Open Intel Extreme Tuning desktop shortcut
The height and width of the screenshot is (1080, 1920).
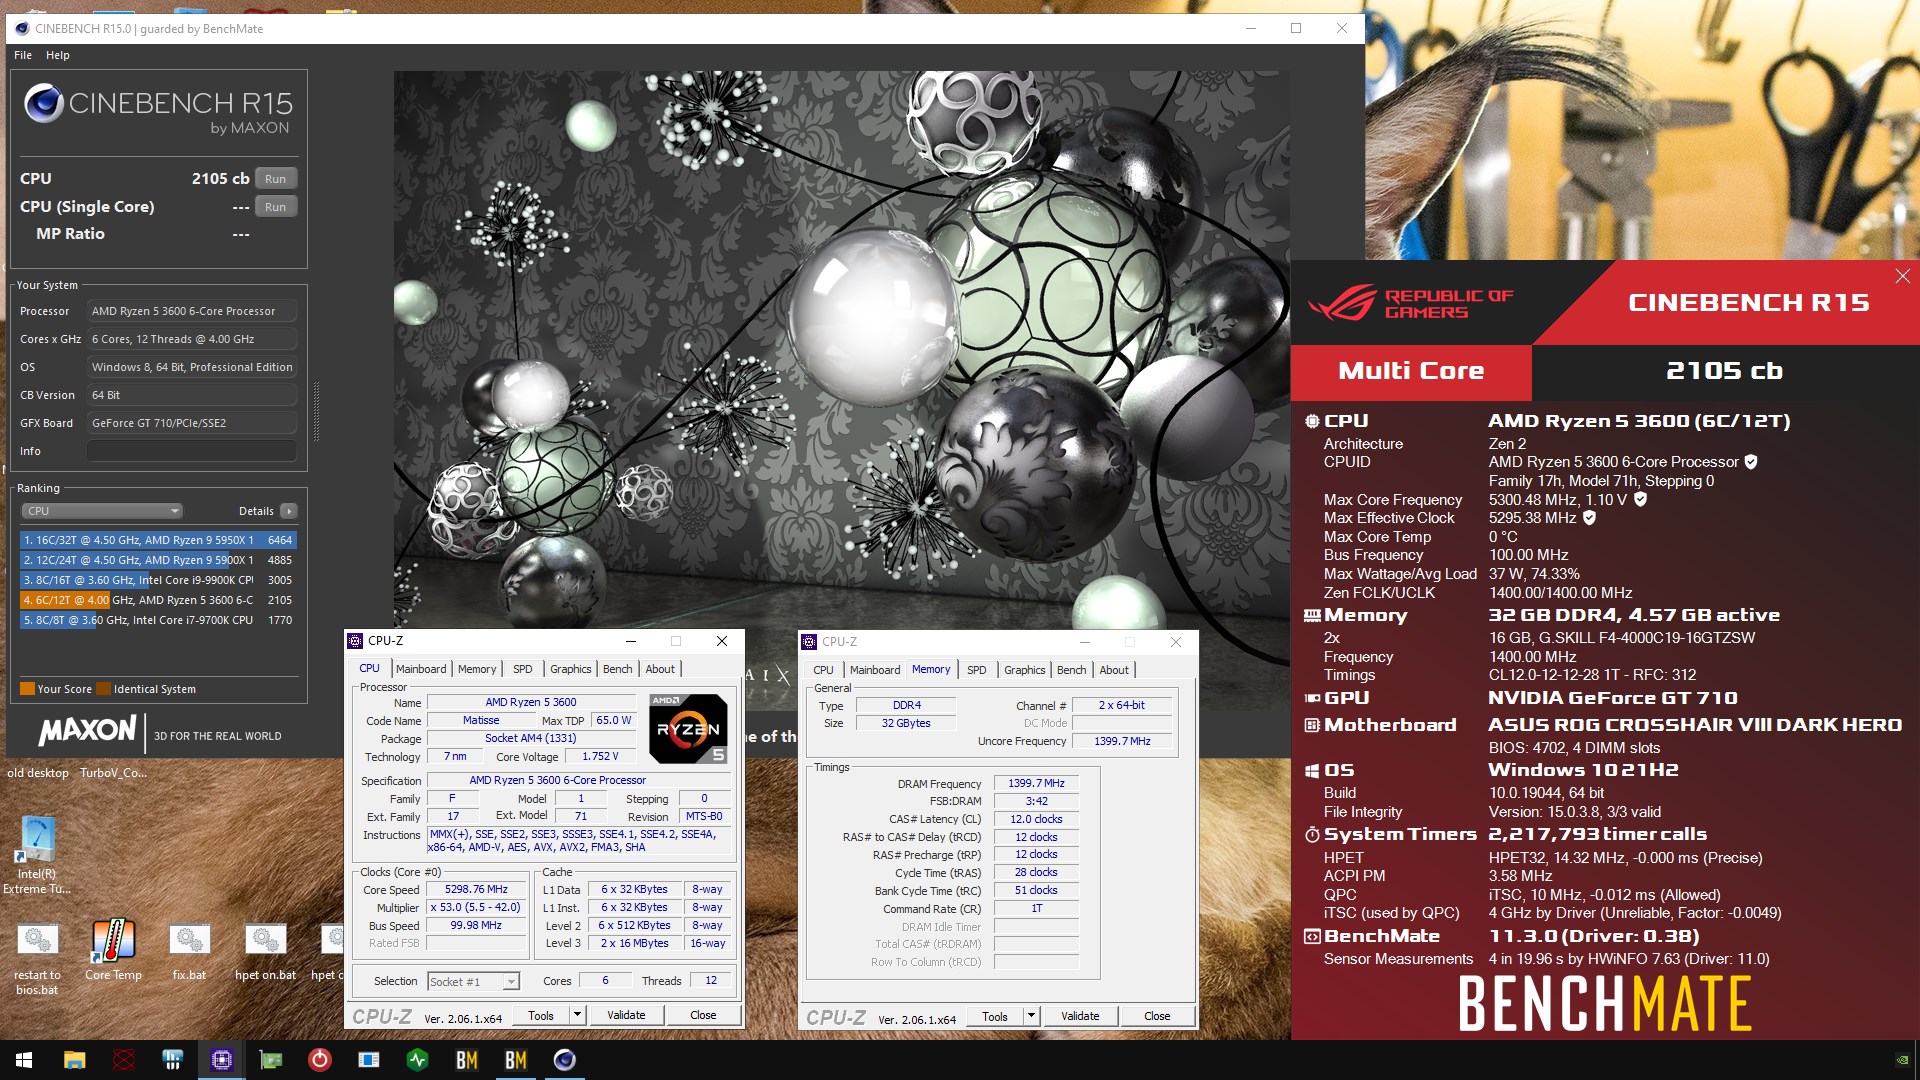tap(36, 853)
